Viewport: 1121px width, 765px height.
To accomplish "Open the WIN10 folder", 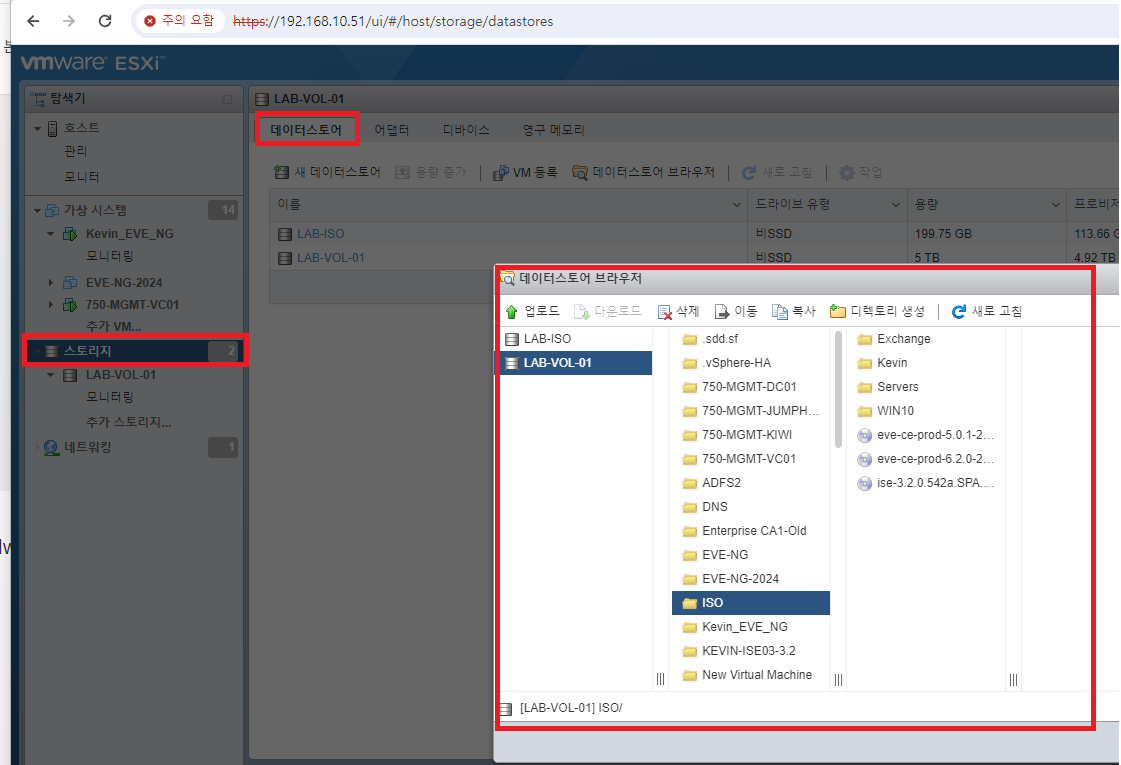I will 927,411.
